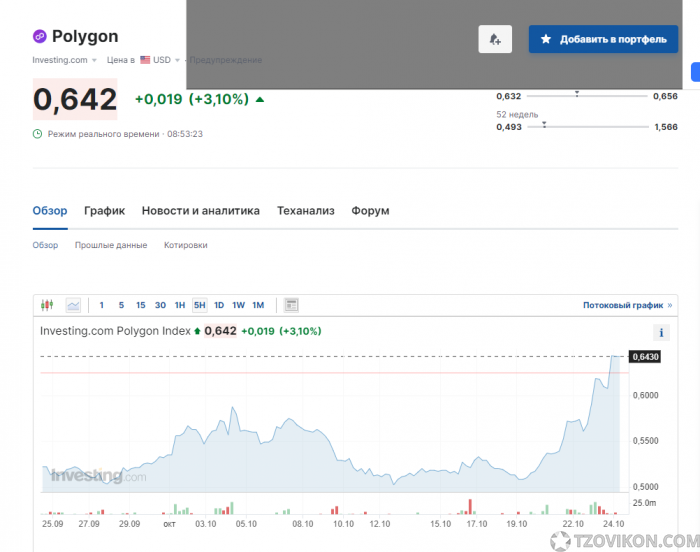Click the big 0,642 price value
This screenshot has height=552, width=700.
click(75, 99)
